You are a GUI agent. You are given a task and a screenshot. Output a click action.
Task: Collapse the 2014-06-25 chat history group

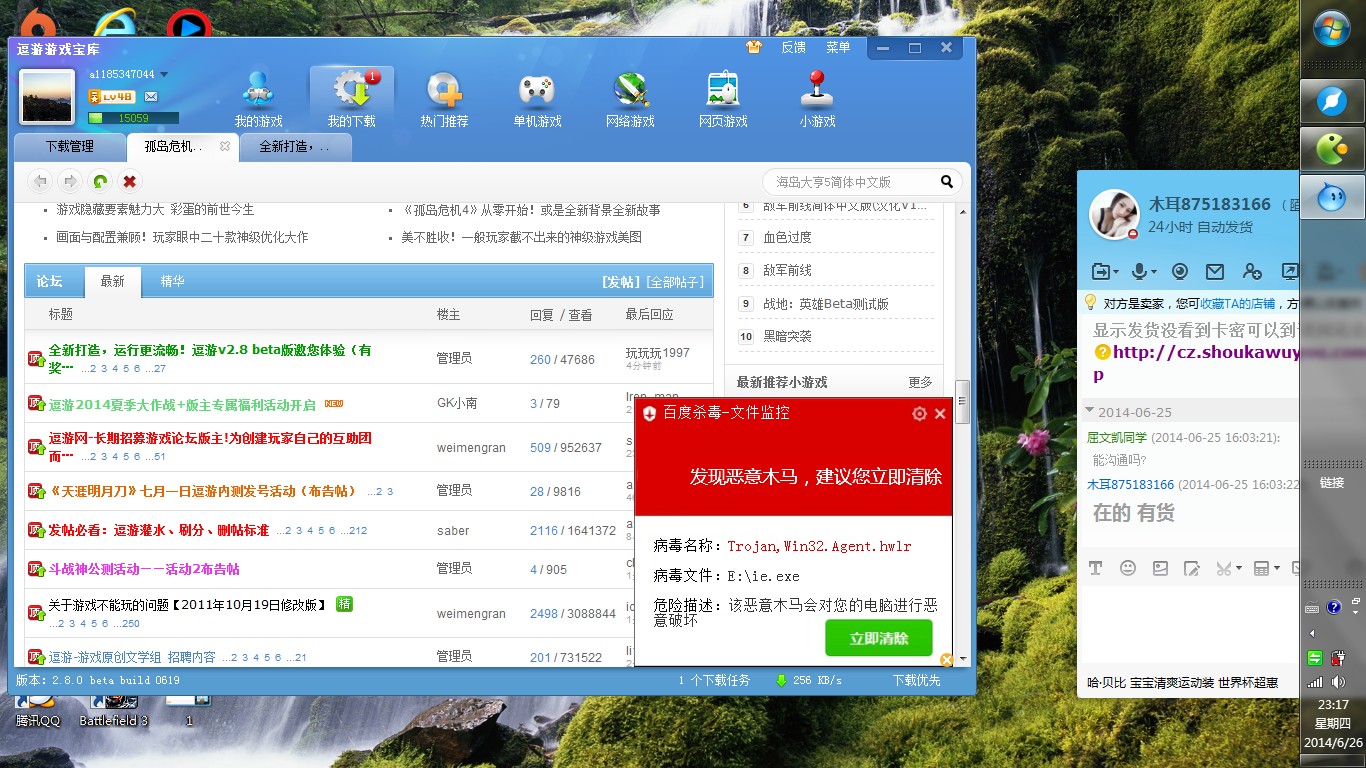1089,411
